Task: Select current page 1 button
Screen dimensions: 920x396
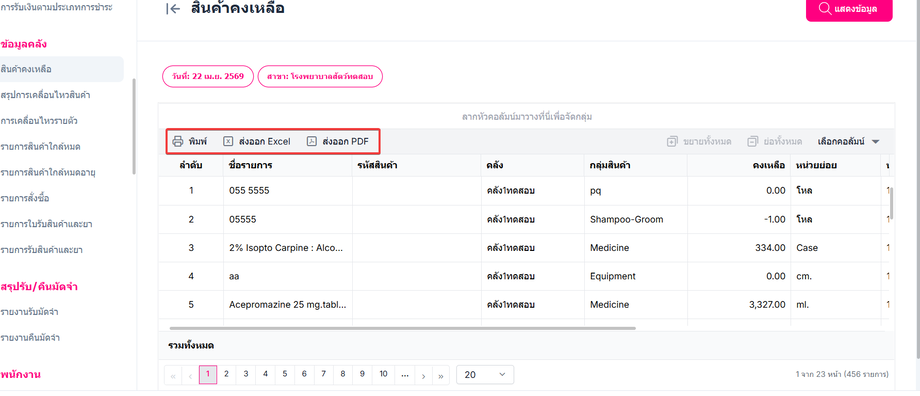Action: click(208, 374)
